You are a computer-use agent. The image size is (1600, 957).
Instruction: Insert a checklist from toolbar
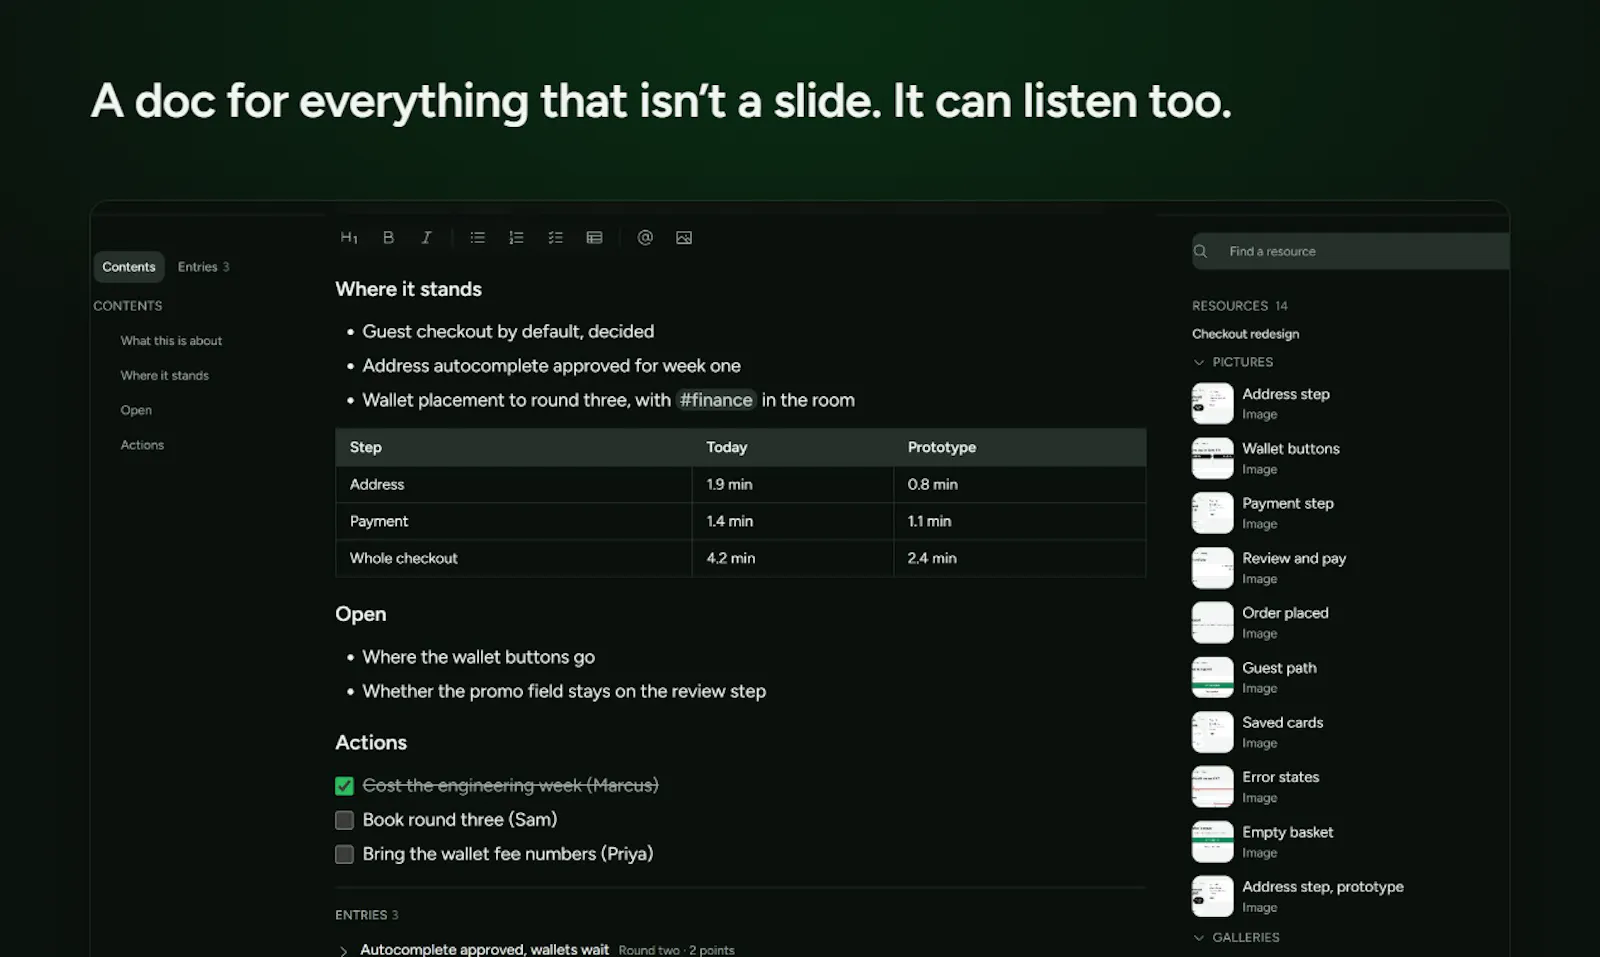[555, 238]
